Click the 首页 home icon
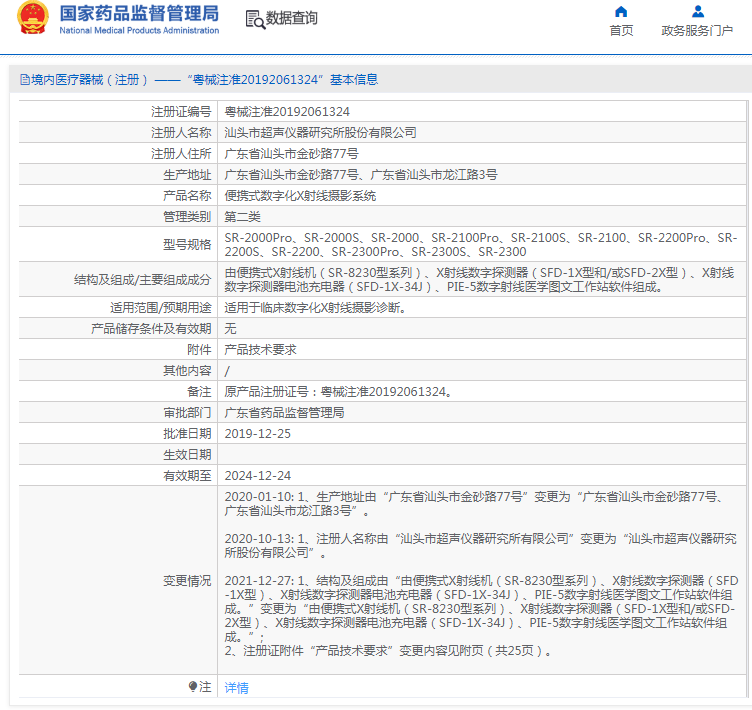 [621, 11]
